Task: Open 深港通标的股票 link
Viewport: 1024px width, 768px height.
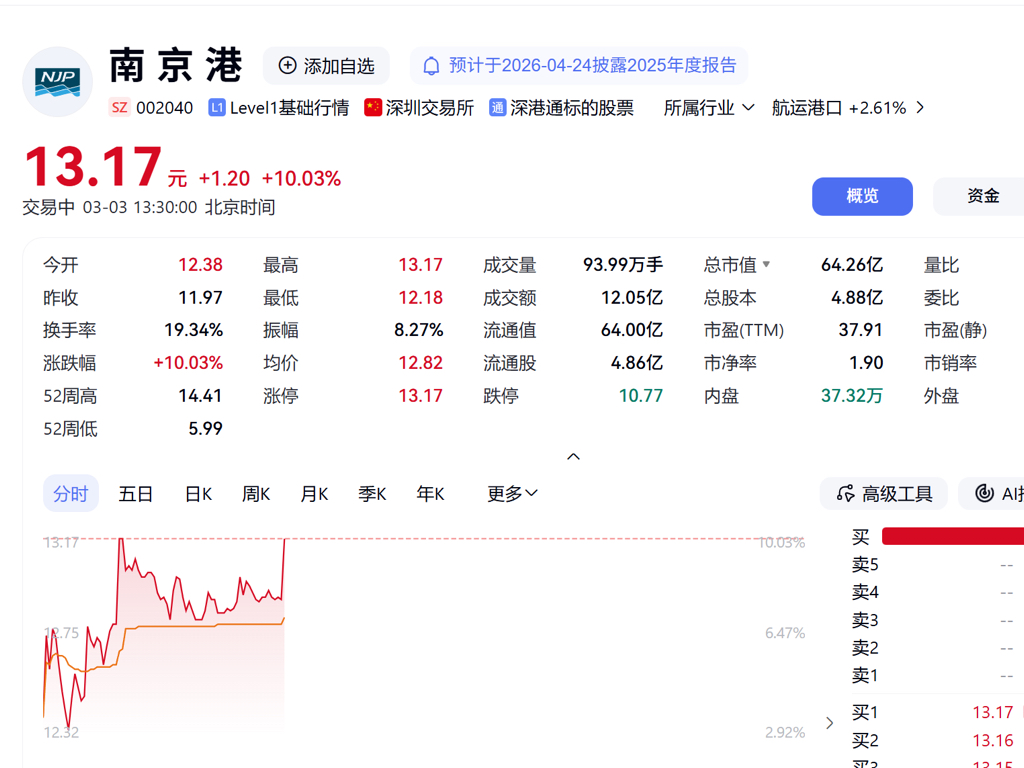Action: coord(572,108)
